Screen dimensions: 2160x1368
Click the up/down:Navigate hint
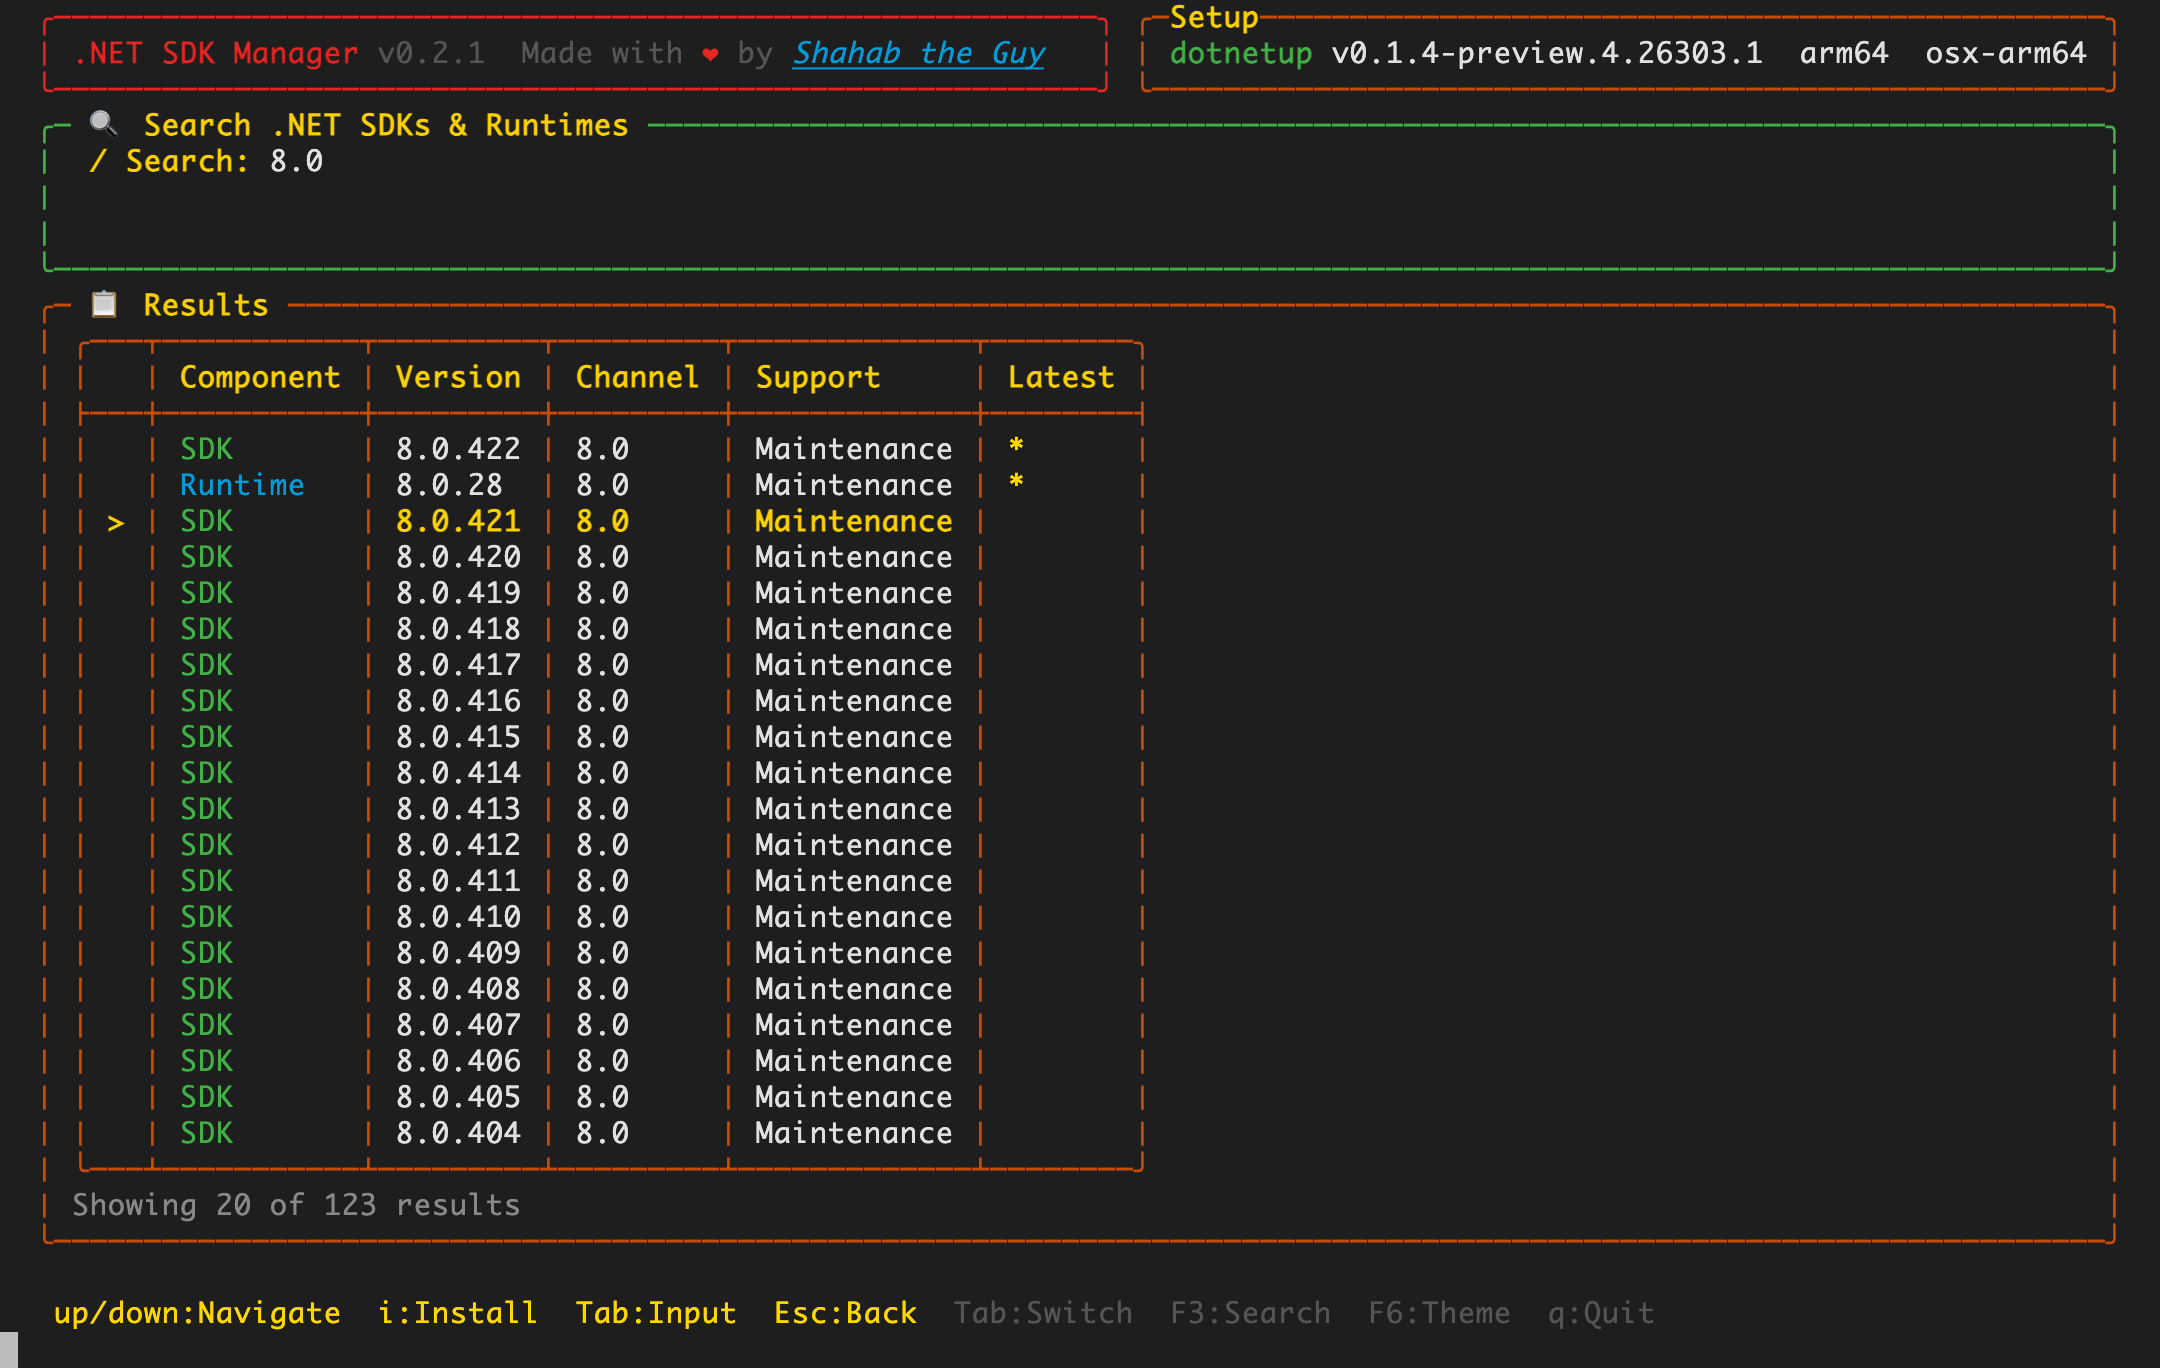click(x=197, y=1312)
